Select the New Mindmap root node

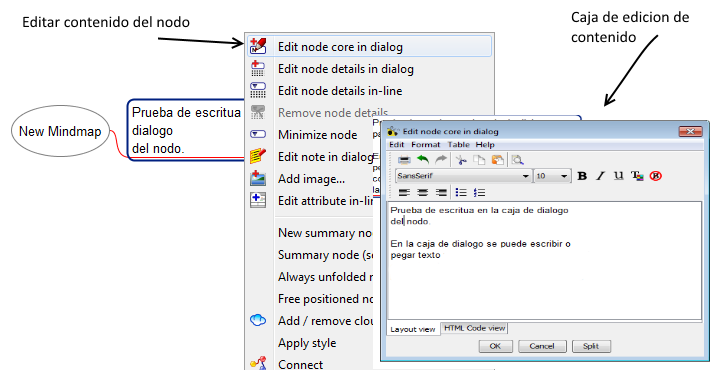coord(60,132)
